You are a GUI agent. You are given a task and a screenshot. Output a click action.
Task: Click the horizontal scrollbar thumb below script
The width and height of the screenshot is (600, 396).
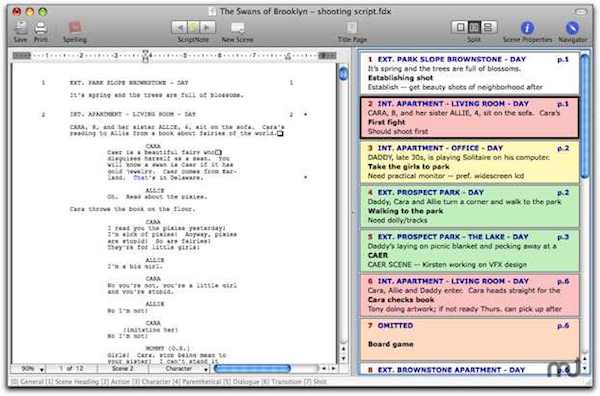(252, 368)
